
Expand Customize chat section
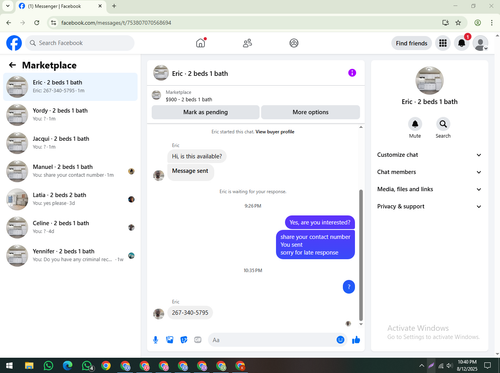[429, 155]
